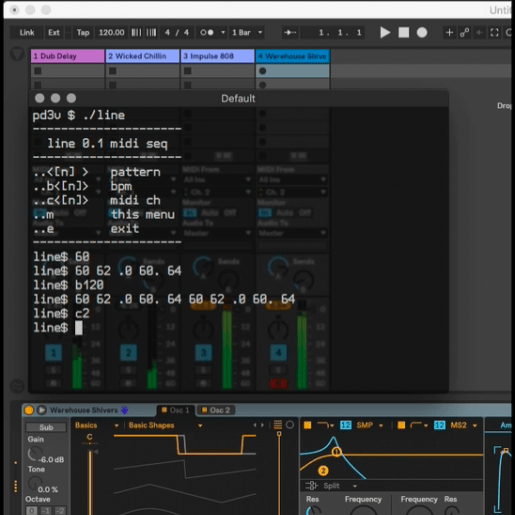Screen dimensions: 515x515
Task: Arm the round Record button in transport
Action: [422, 32]
